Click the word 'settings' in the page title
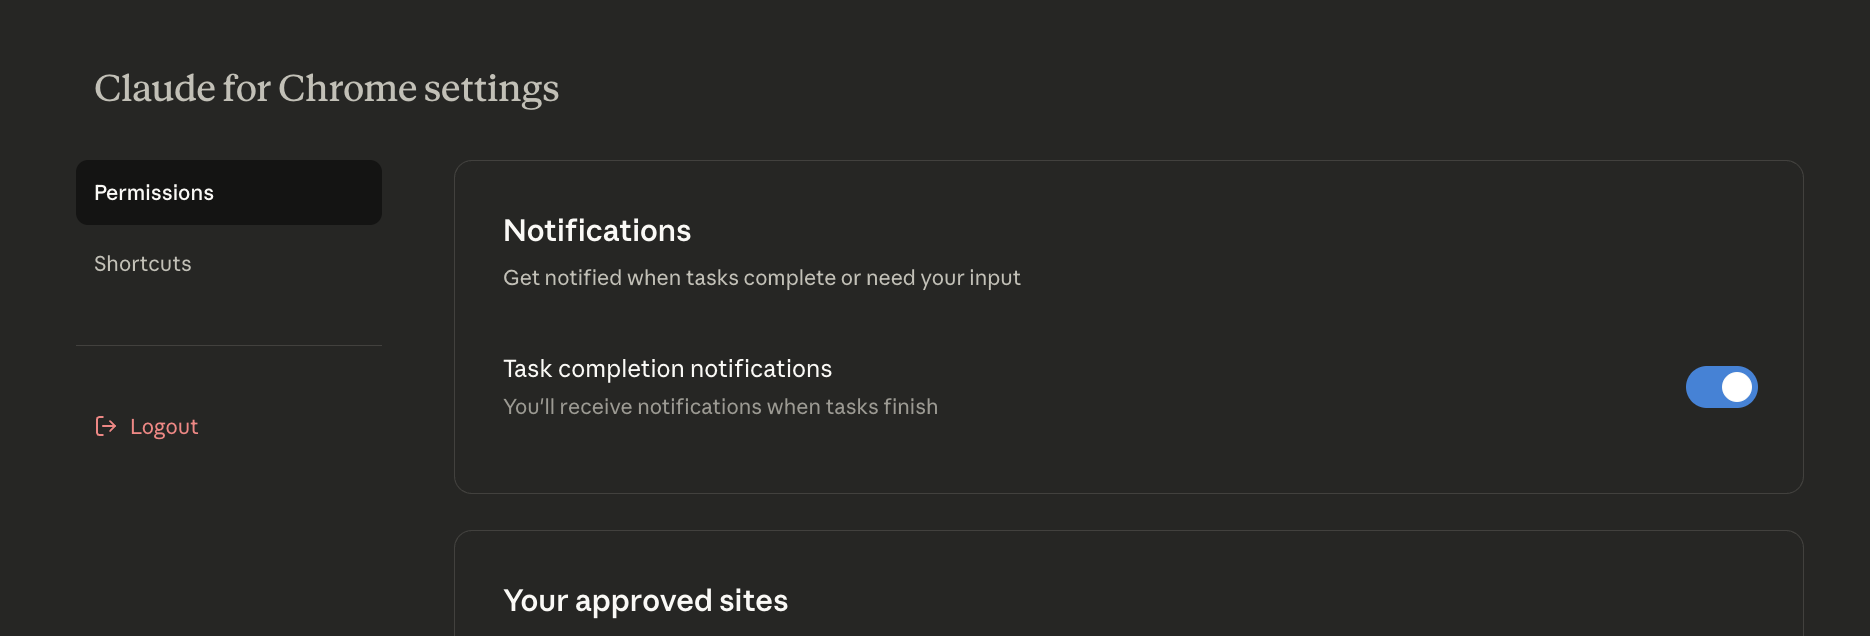Image resolution: width=1870 pixels, height=636 pixels. click(491, 90)
